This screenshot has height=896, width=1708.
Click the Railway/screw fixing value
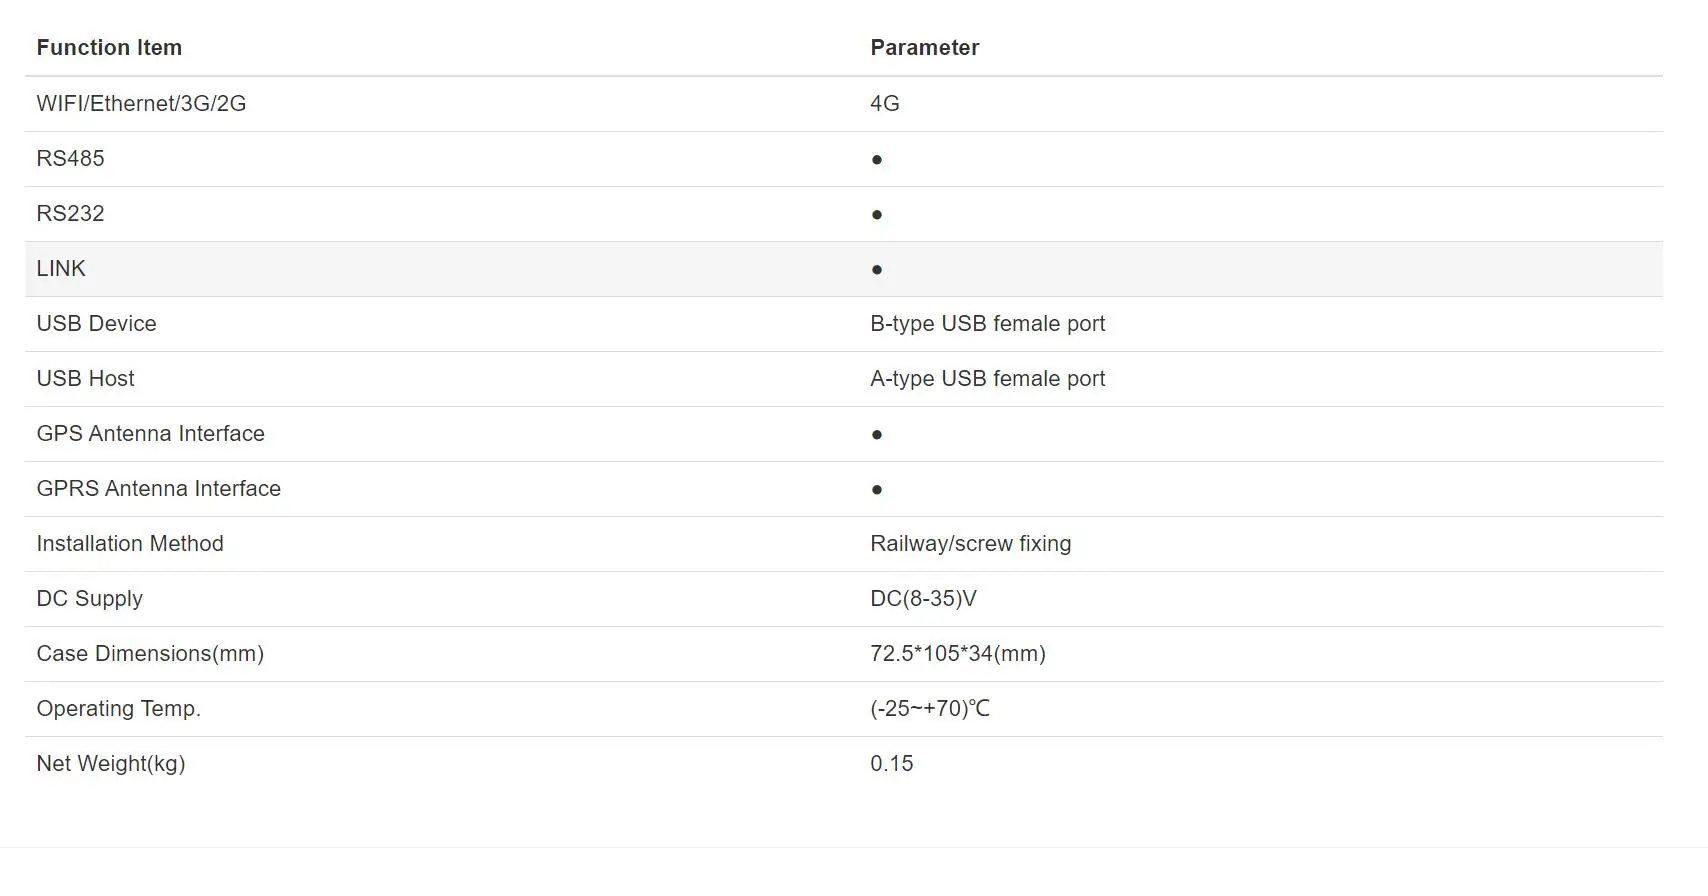click(970, 543)
